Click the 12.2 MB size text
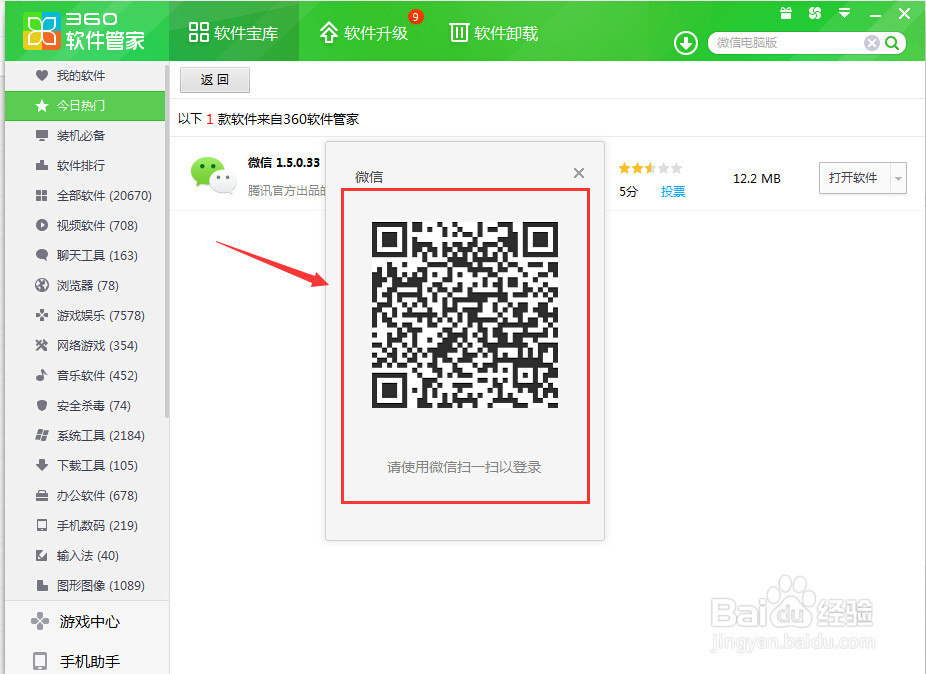Screen dimensions: 926x674 [757, 178]
